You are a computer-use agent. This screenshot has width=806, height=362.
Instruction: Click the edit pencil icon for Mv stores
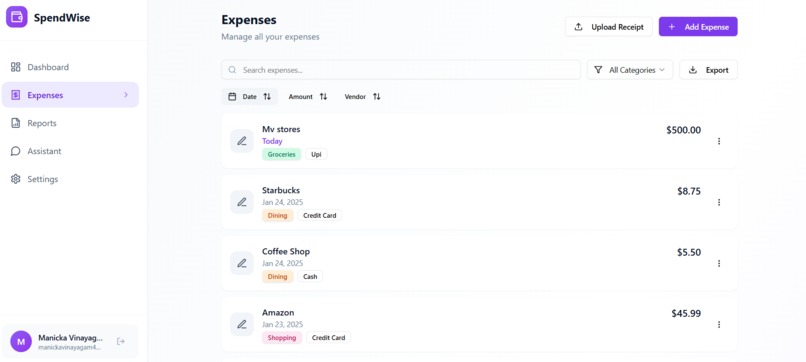242,141
